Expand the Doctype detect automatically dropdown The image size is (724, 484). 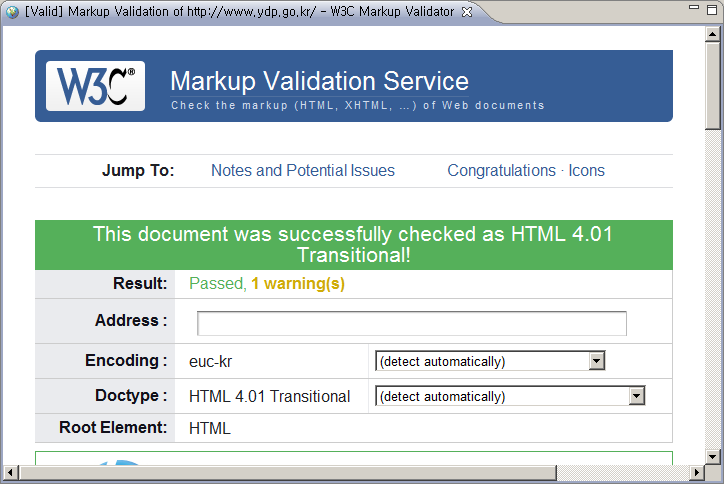(636, 396)
